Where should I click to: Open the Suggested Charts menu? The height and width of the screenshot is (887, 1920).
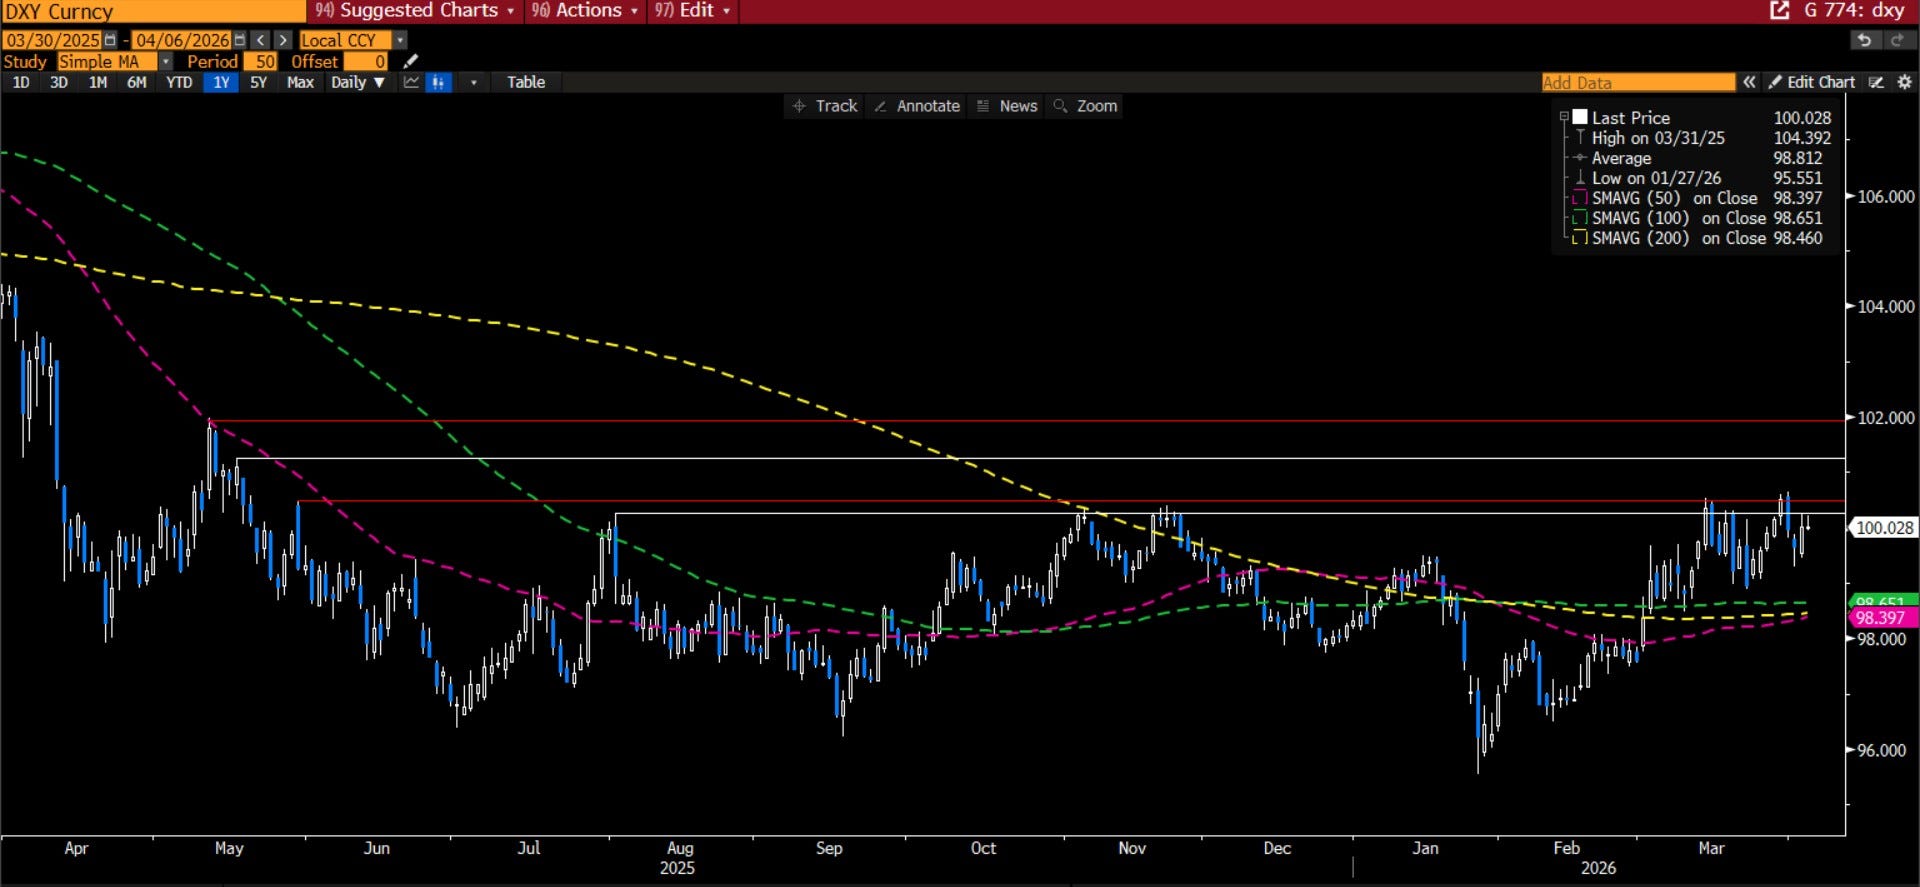[414, 10]
